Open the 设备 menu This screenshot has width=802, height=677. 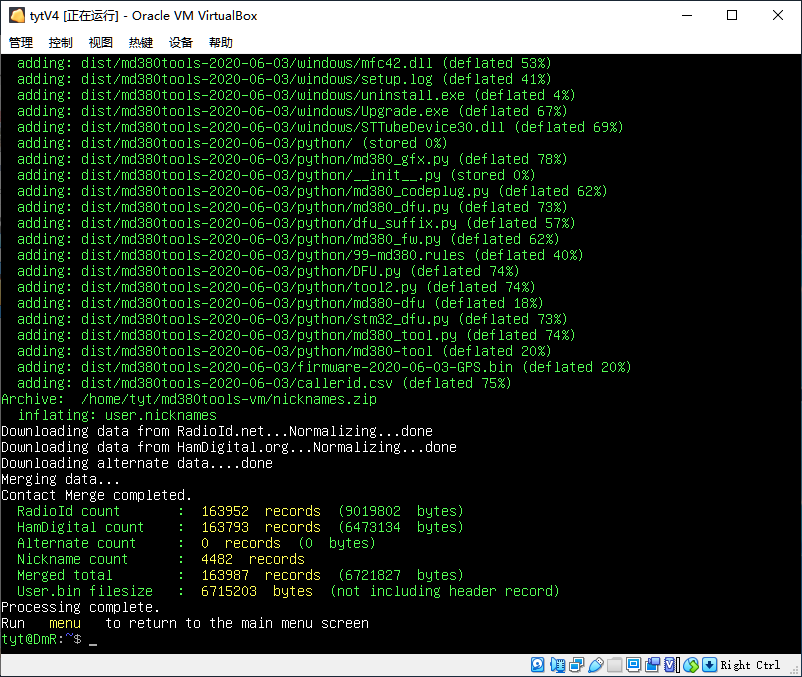(x=181, y=43)
